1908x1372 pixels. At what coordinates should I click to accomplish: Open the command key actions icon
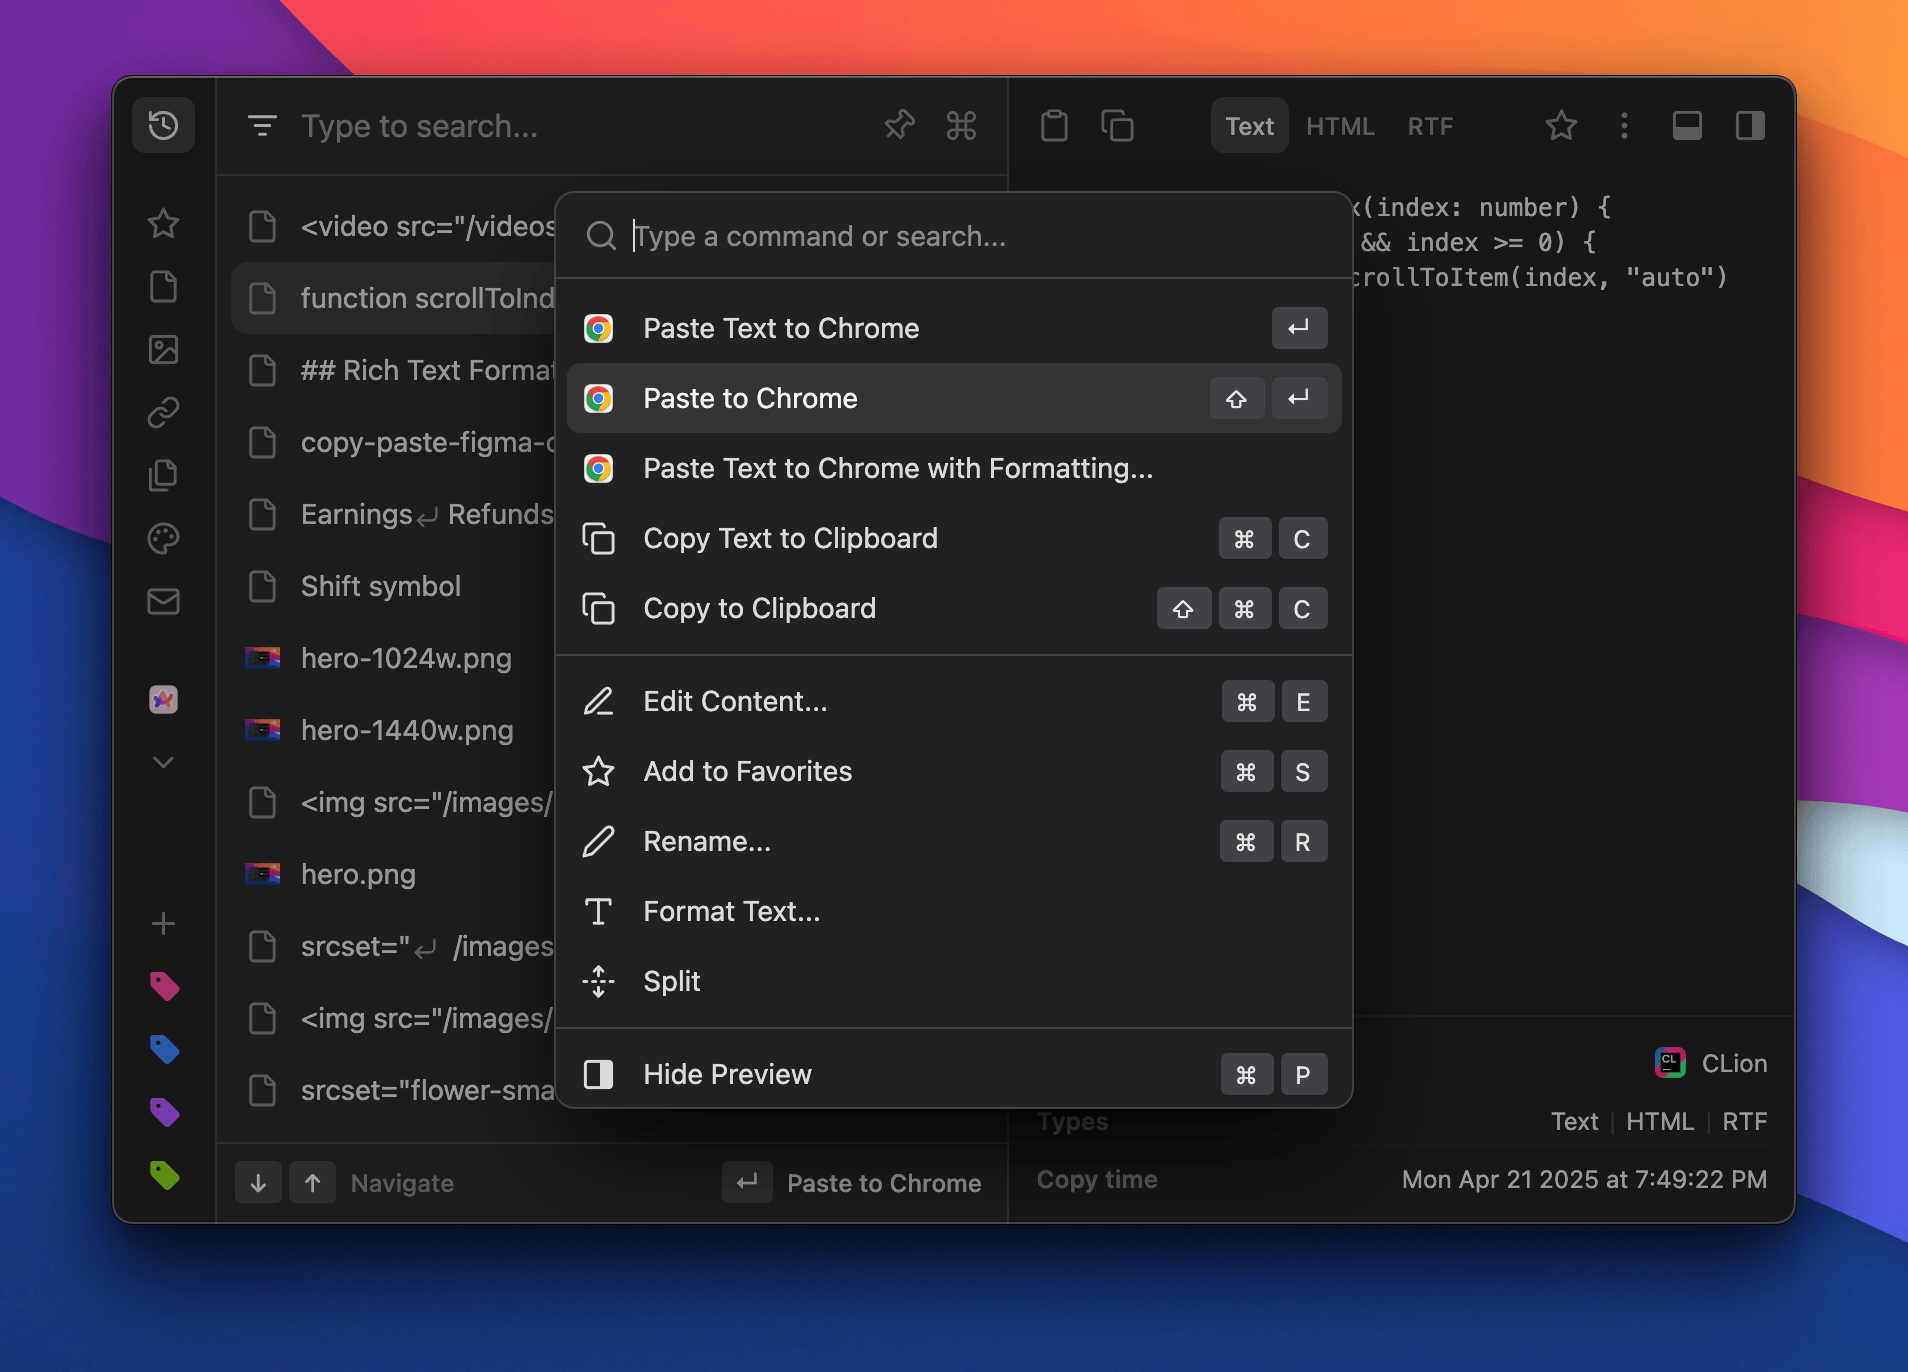click(961, 126)
